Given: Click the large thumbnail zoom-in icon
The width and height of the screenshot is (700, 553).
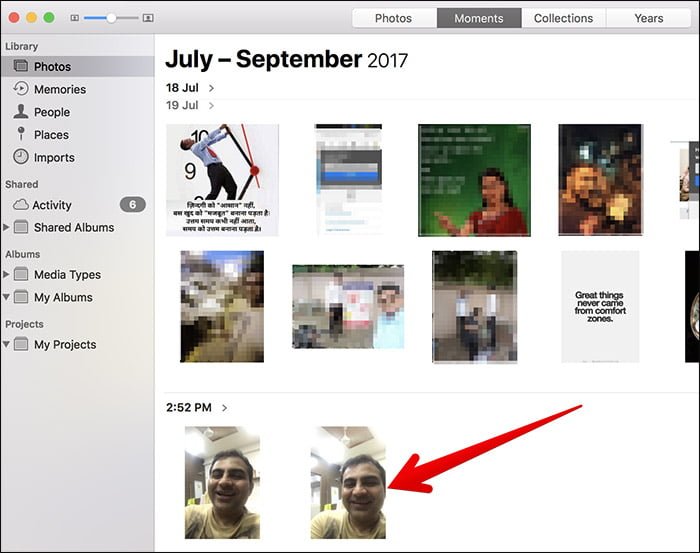Looking at the screenshot, I should [148, 18].
